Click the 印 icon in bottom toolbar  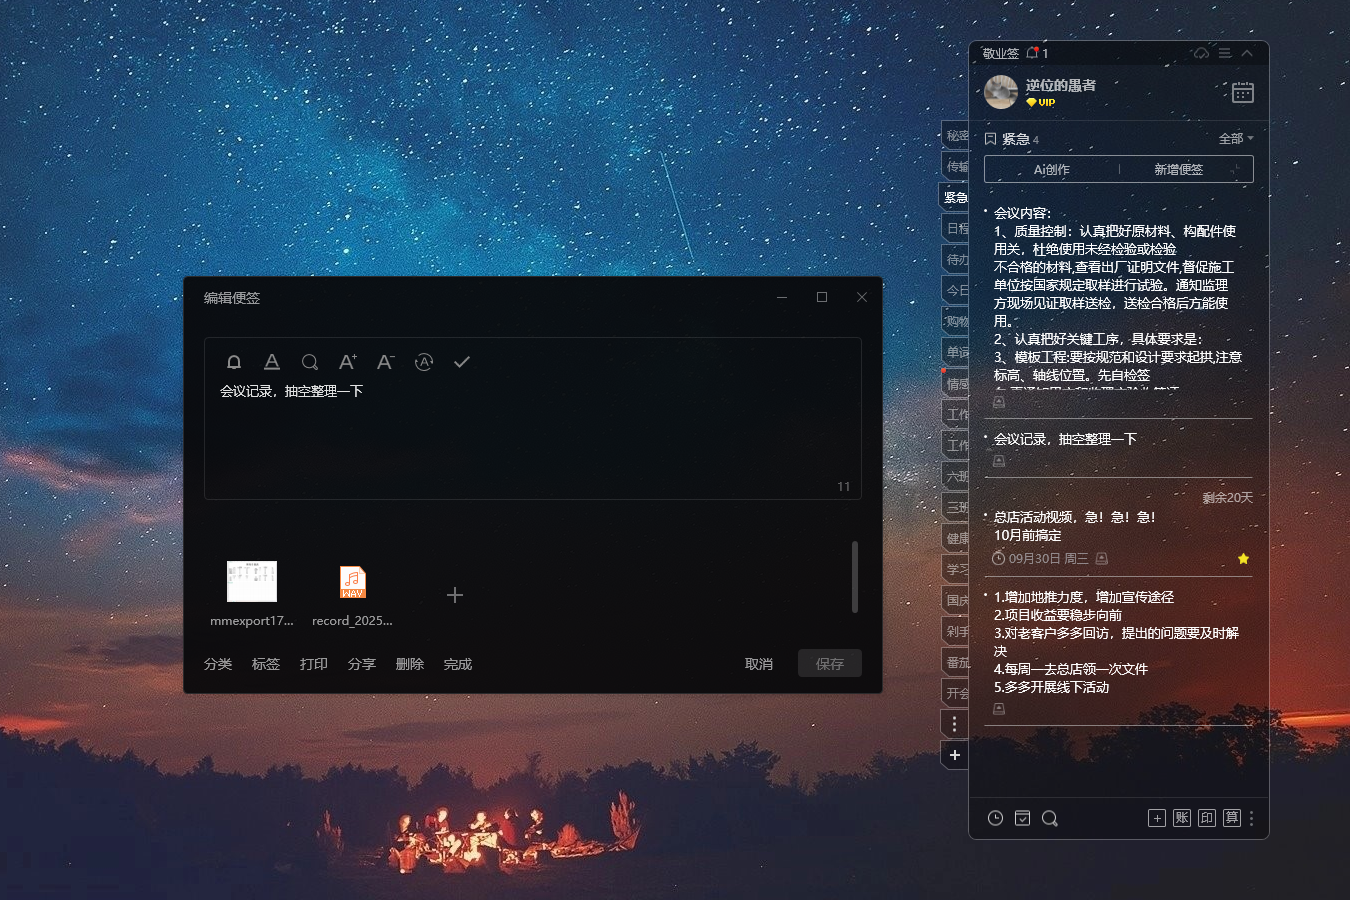[1207, 818]
